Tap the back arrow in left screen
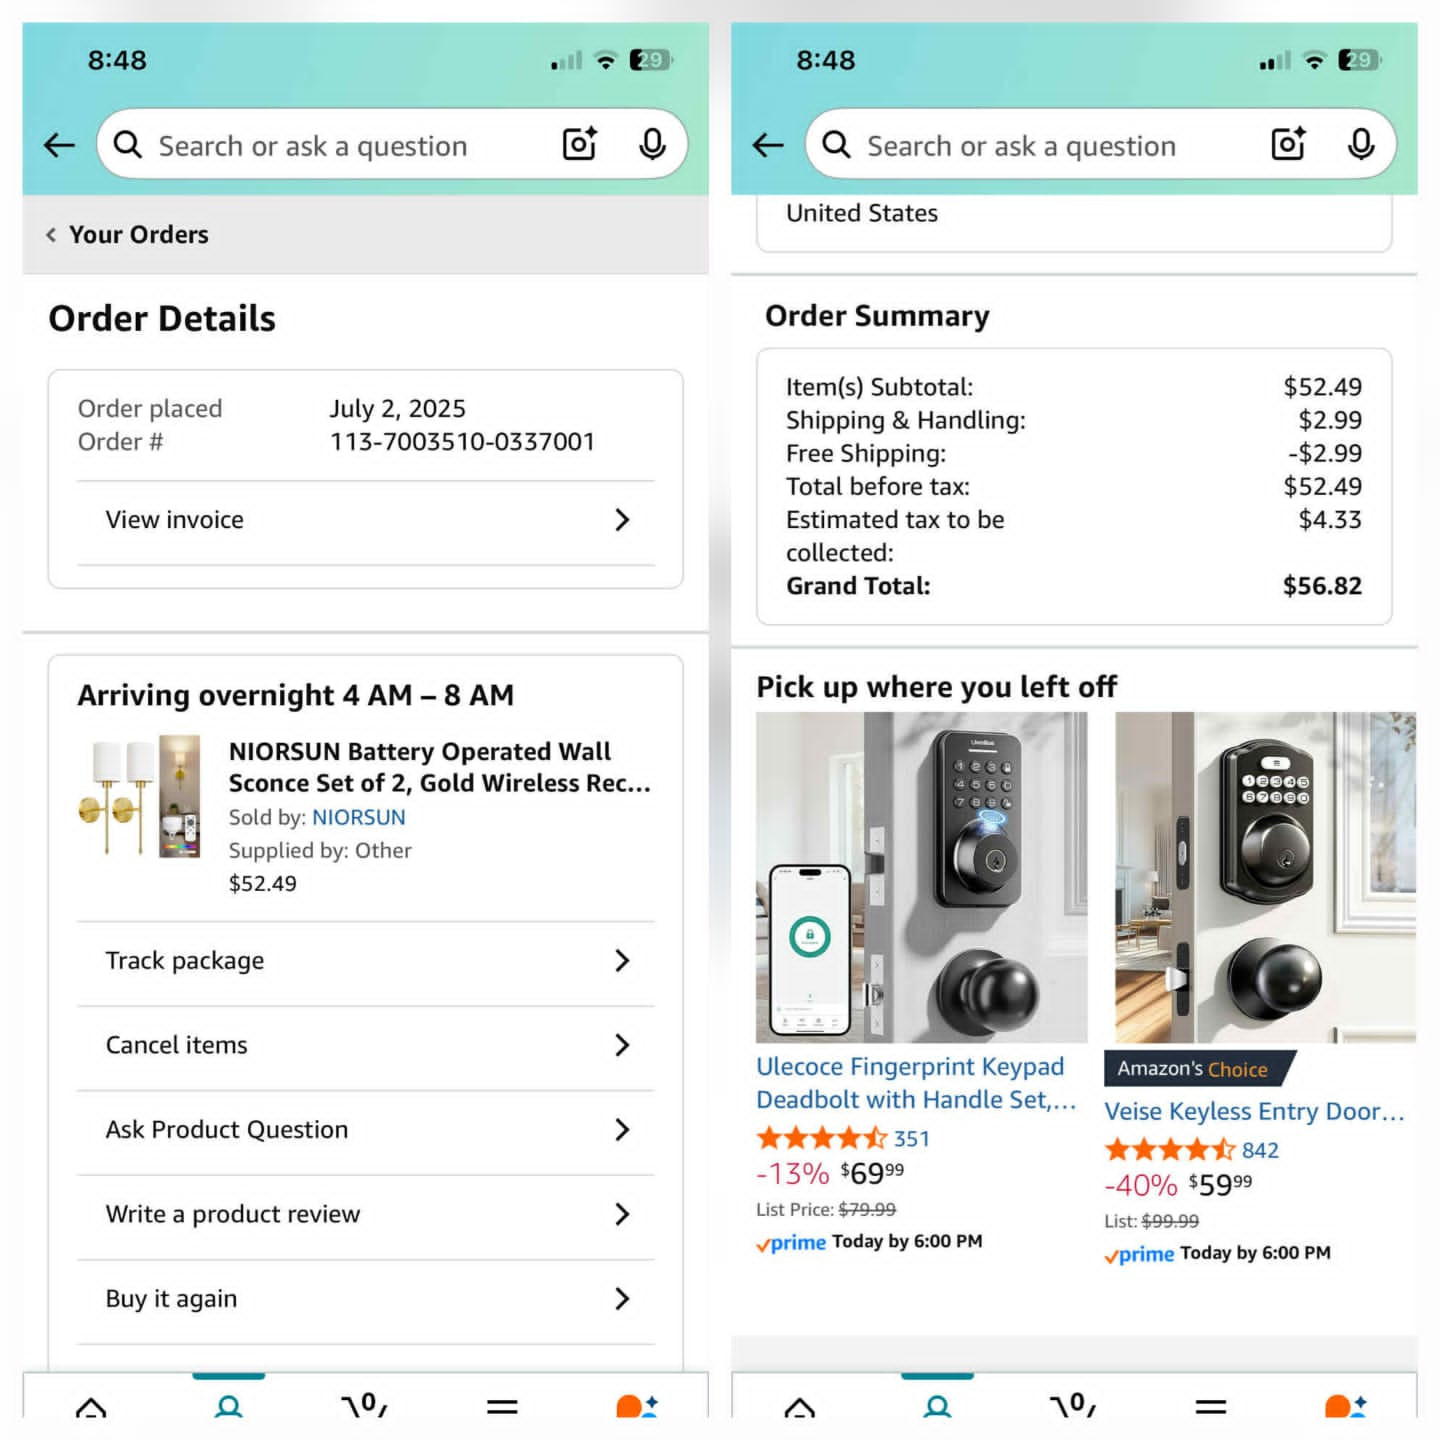The height and width of the screenshot is (1440, 1440). pyautogui.click(x=60, y=145)
